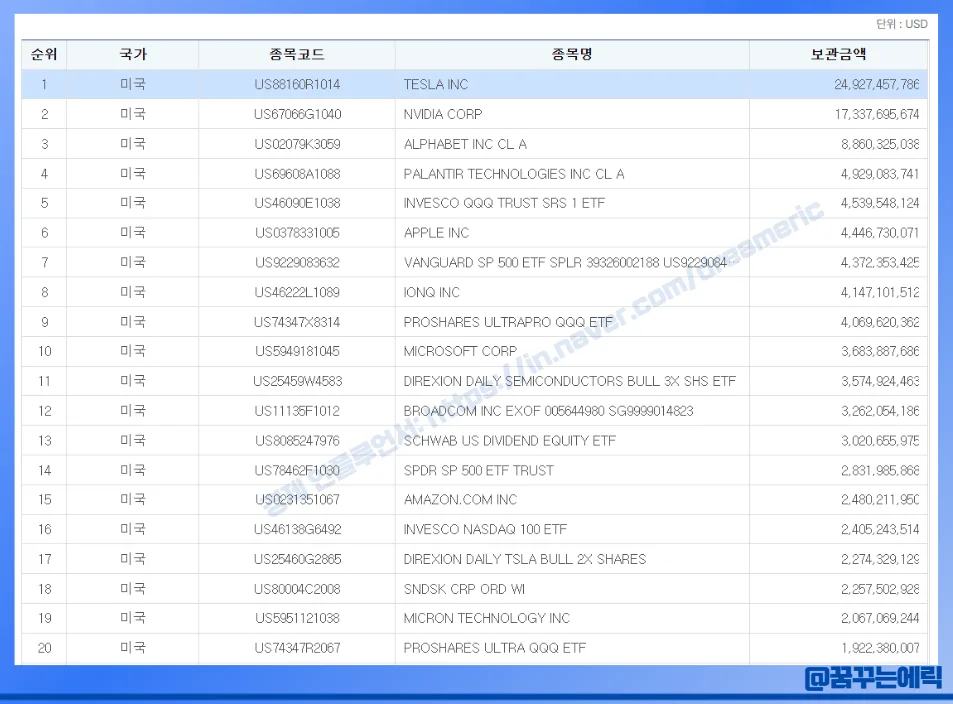Click stock code US8085247976
This screenshot has width=953, height=704.
click(x=297, y=441)
